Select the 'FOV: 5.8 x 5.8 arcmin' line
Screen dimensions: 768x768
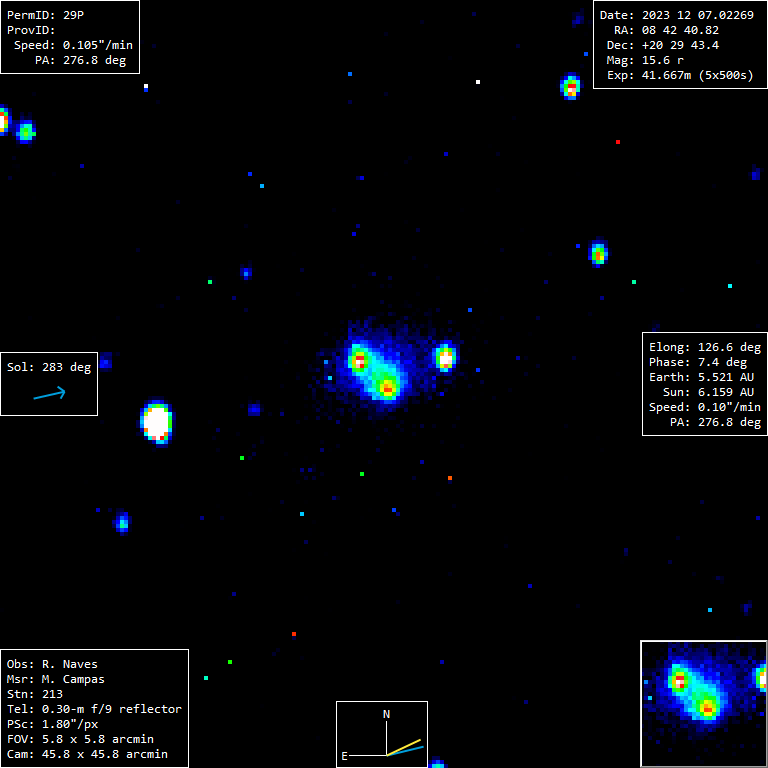pyautogui.click(x=80, y=739)
